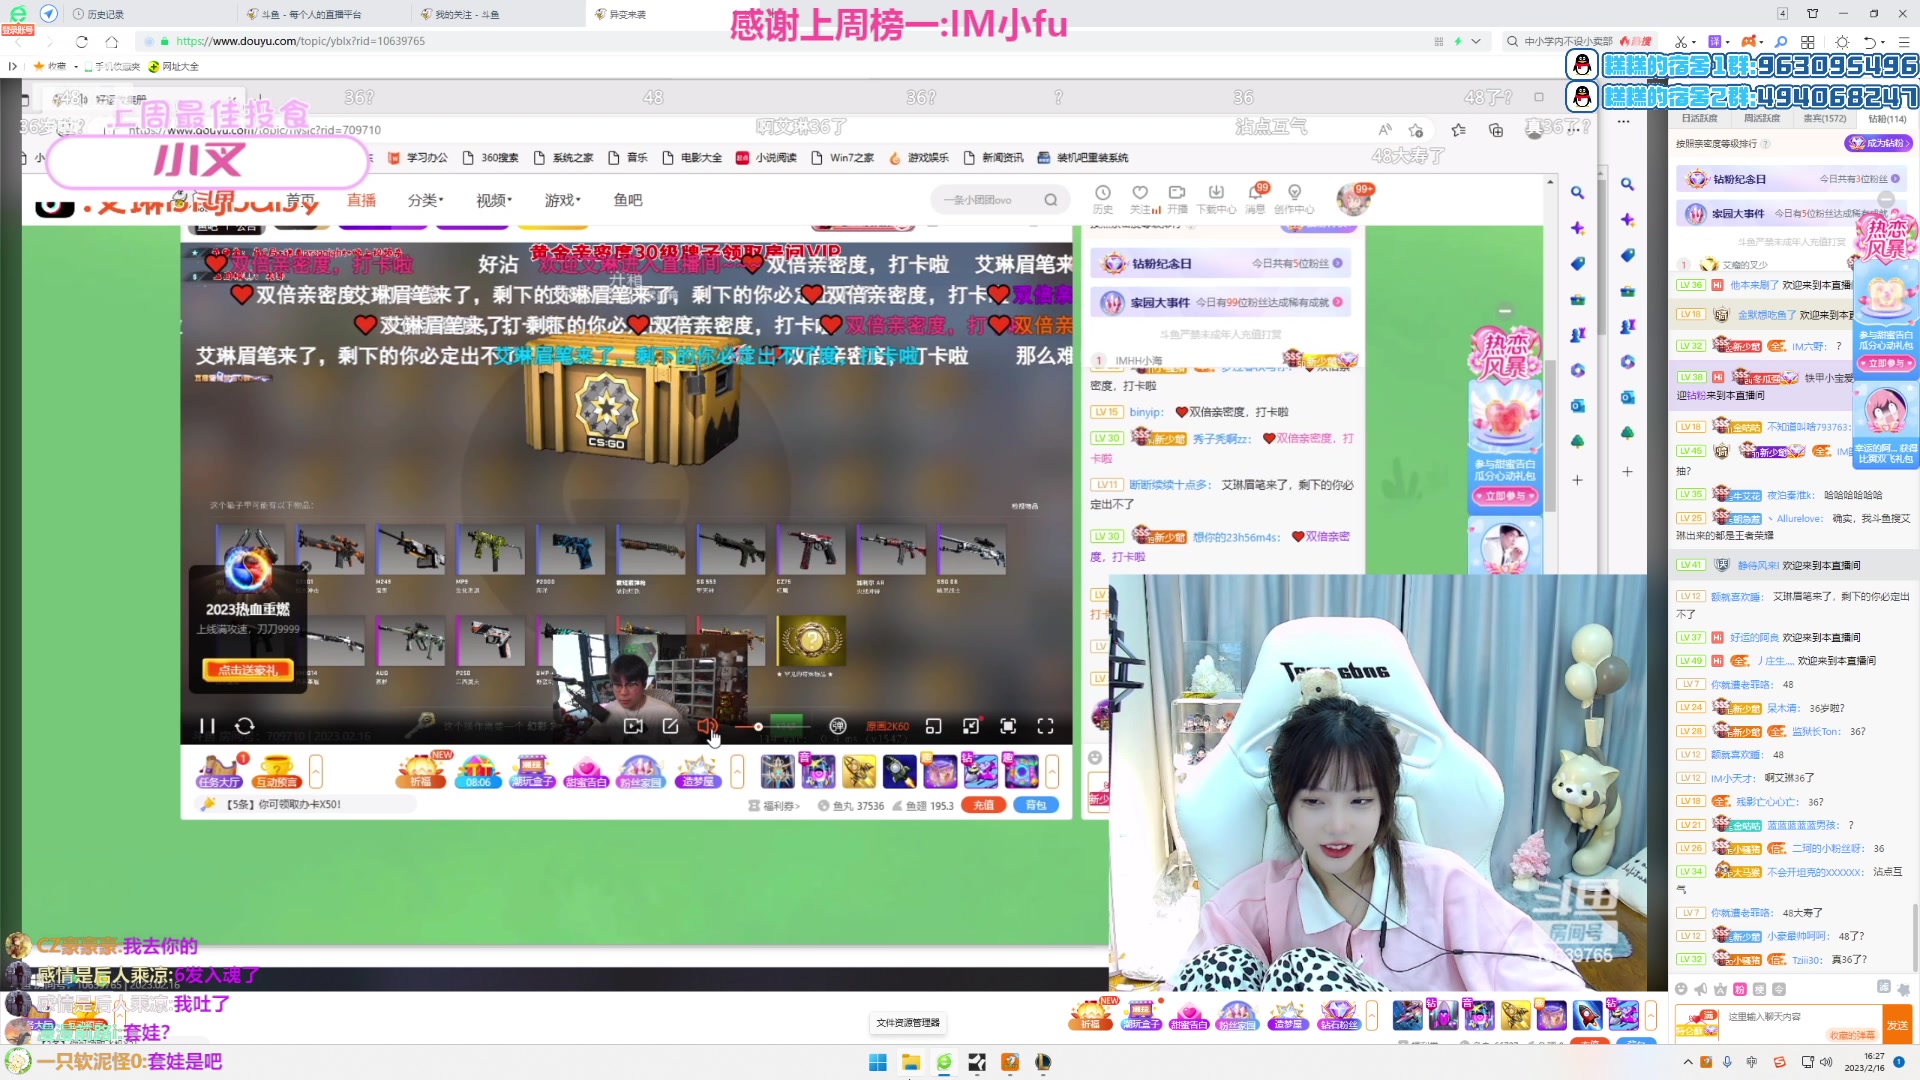Click the emoji icon above chat input
The height and width of the screenshot is (1080, 1920).
click(1681, 989)
